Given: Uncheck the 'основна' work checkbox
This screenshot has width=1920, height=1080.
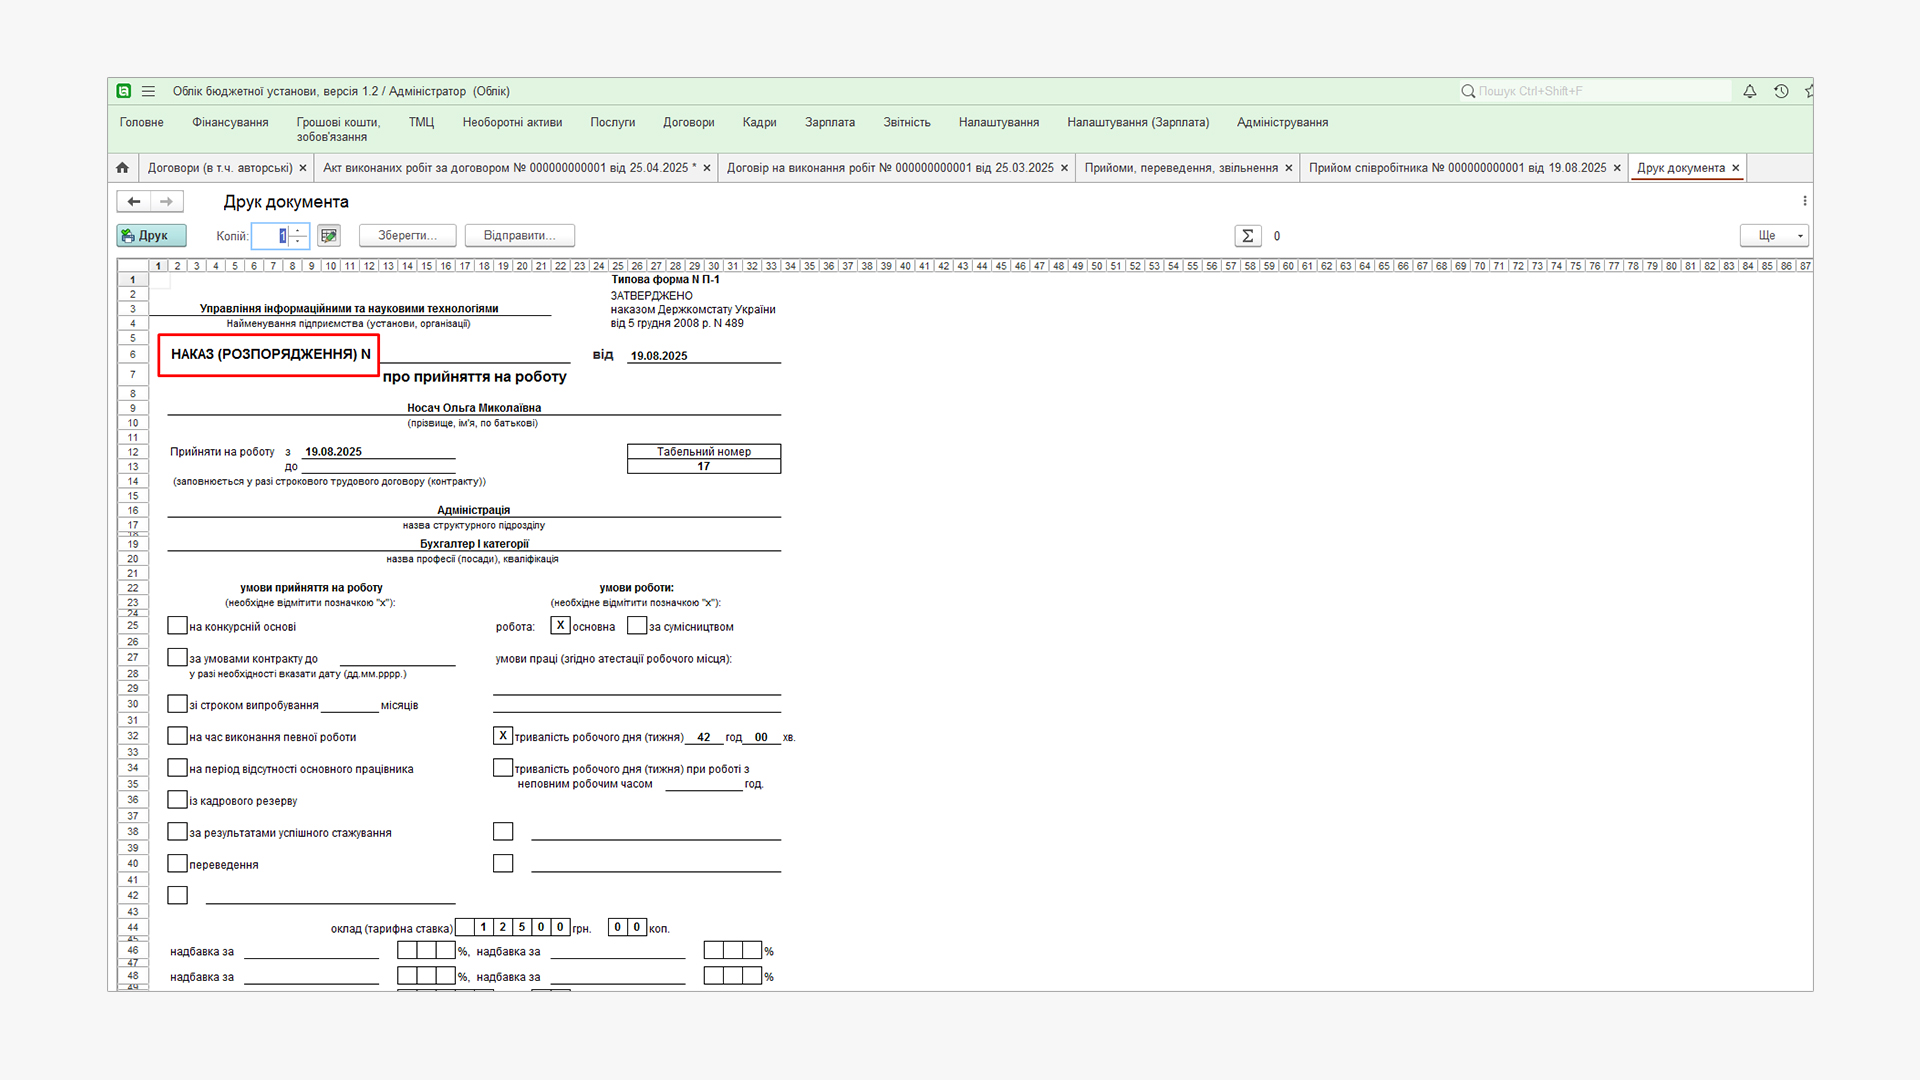Looking at the screenshot, I should point(560,626).
